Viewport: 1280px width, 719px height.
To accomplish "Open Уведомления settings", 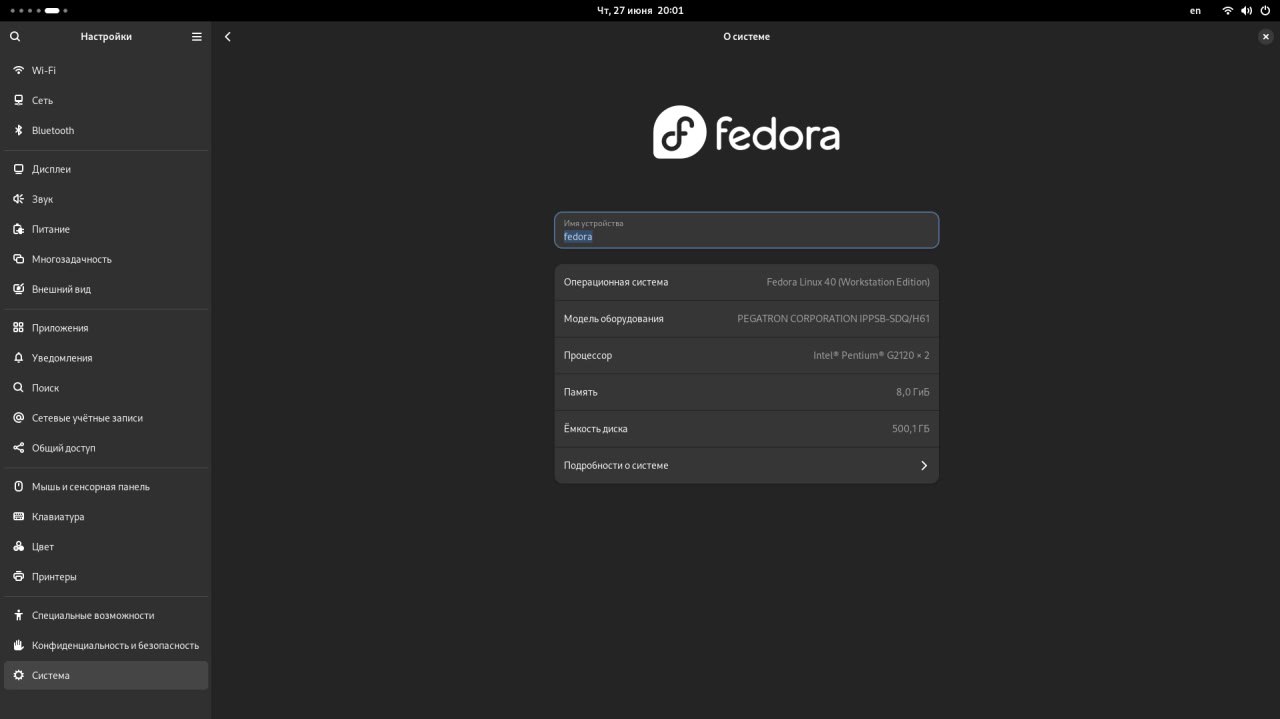I will [x=106, y=358].
